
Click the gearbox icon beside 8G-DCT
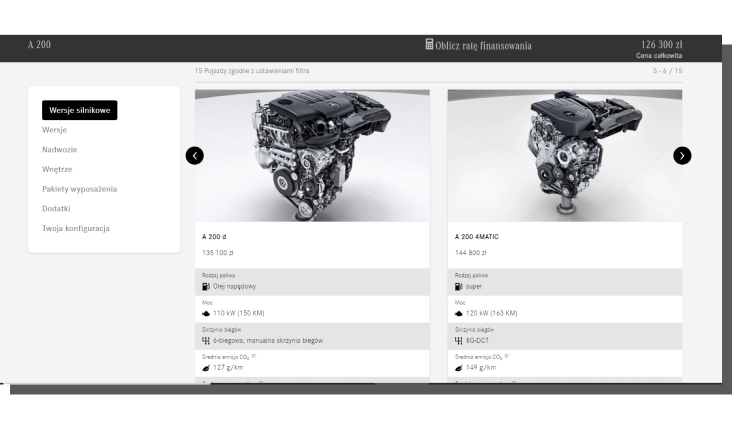coord(458,341)
